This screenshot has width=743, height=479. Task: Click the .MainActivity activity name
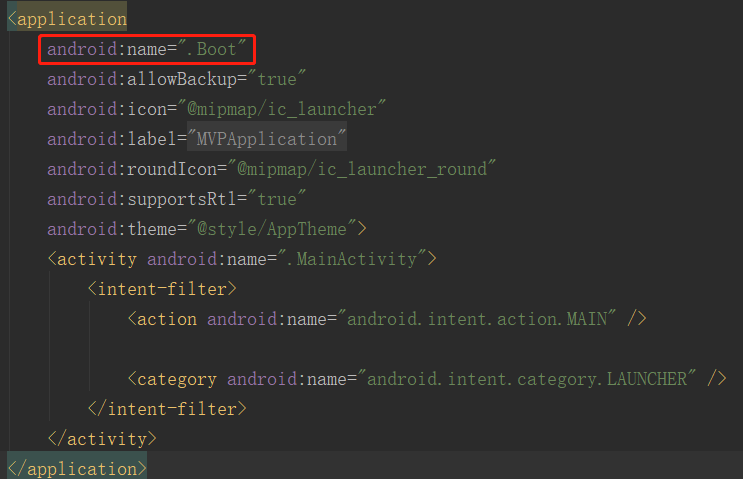pyautogui.click(x=352, y=259)
